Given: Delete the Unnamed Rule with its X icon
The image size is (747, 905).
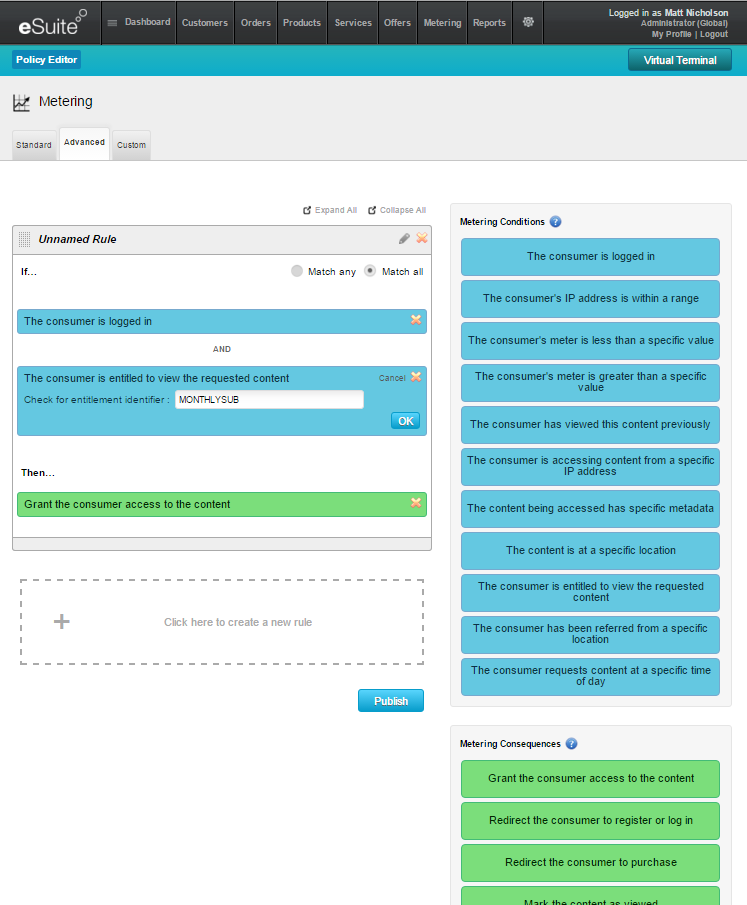Looking at the screenshot, I should [x=422, y=239].
